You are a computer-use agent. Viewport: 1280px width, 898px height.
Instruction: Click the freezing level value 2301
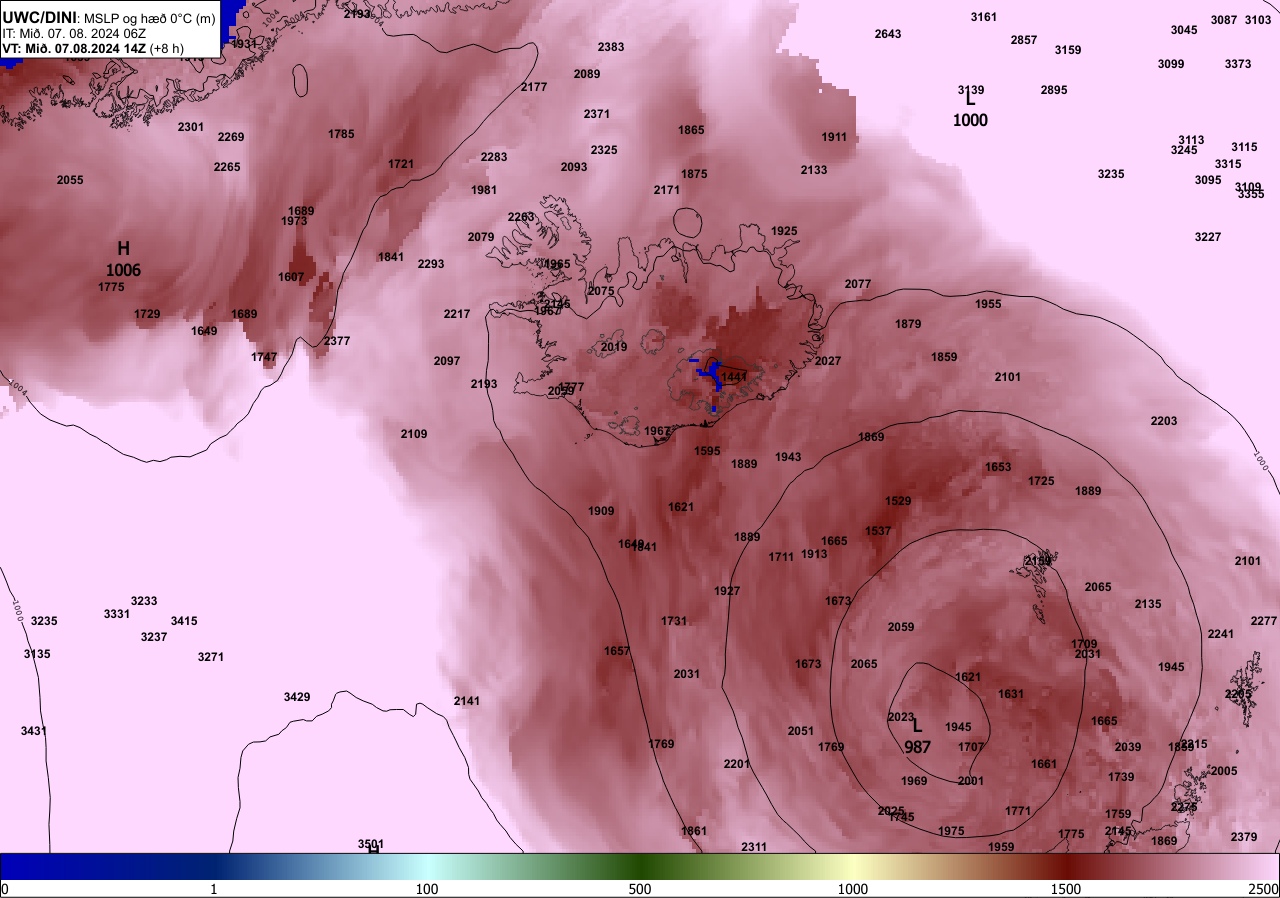tap(191, 127)
